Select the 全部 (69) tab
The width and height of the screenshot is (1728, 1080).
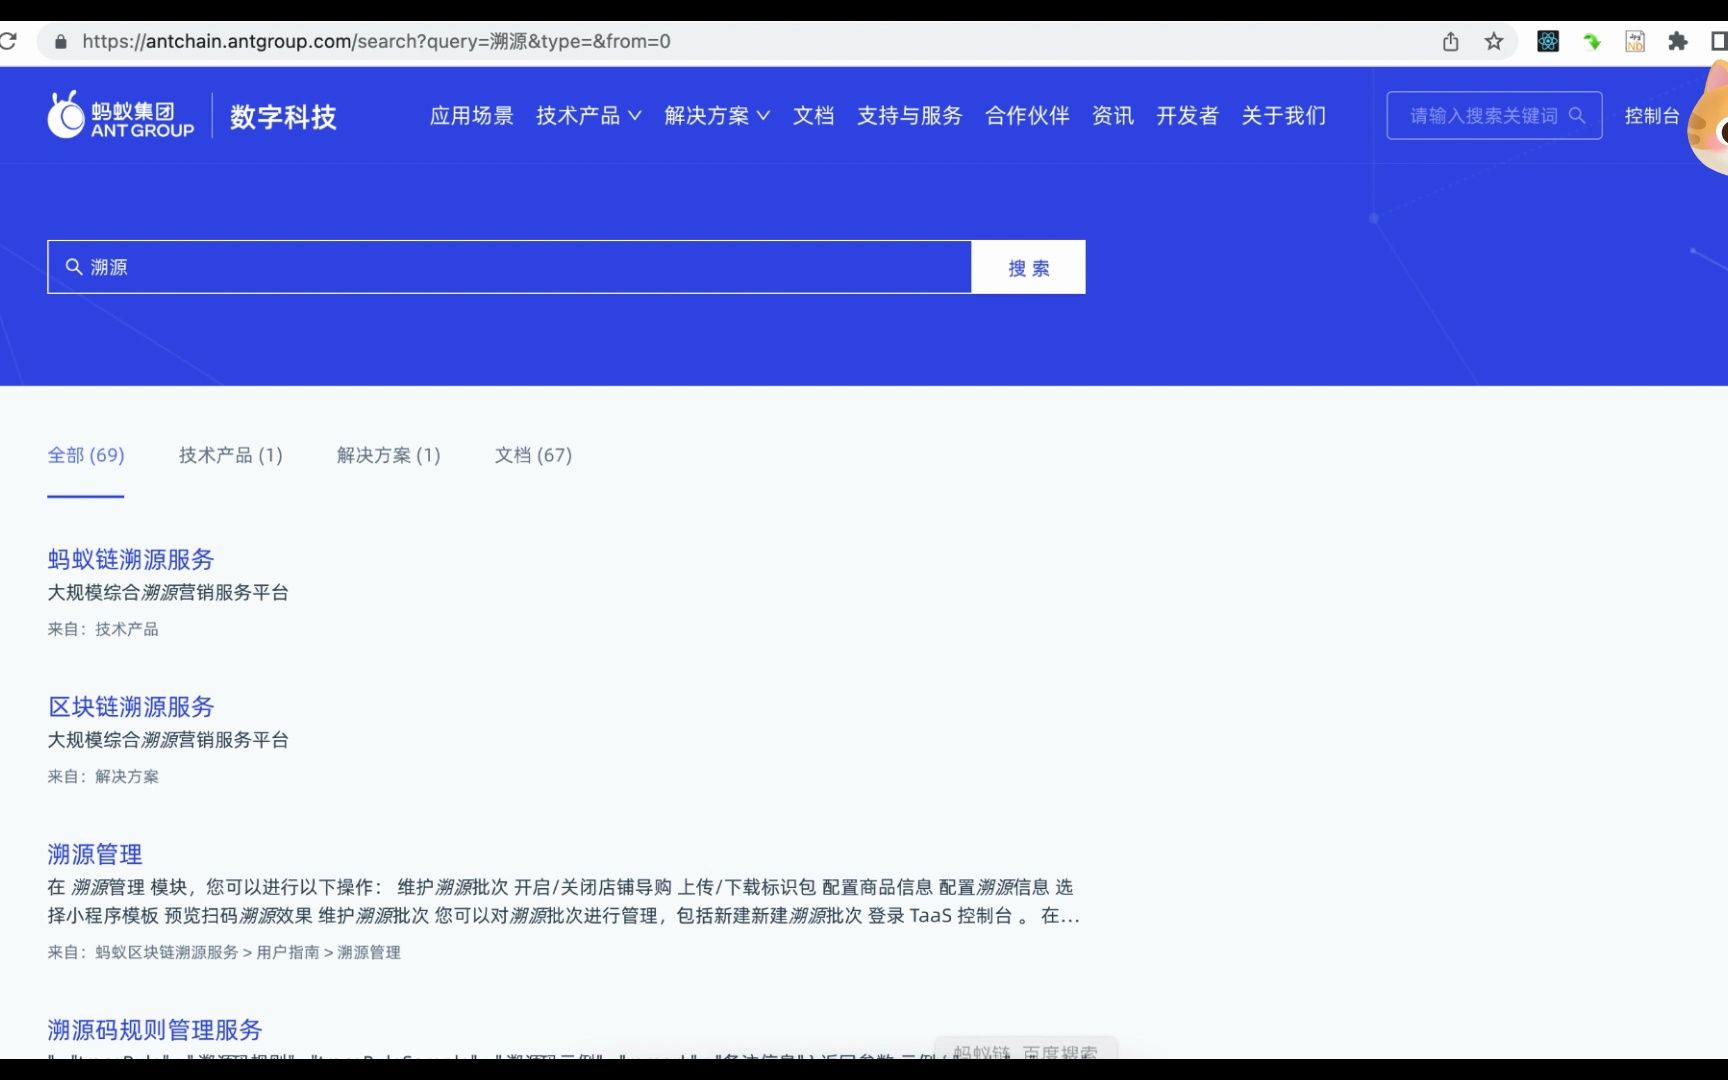click(86, 455)
